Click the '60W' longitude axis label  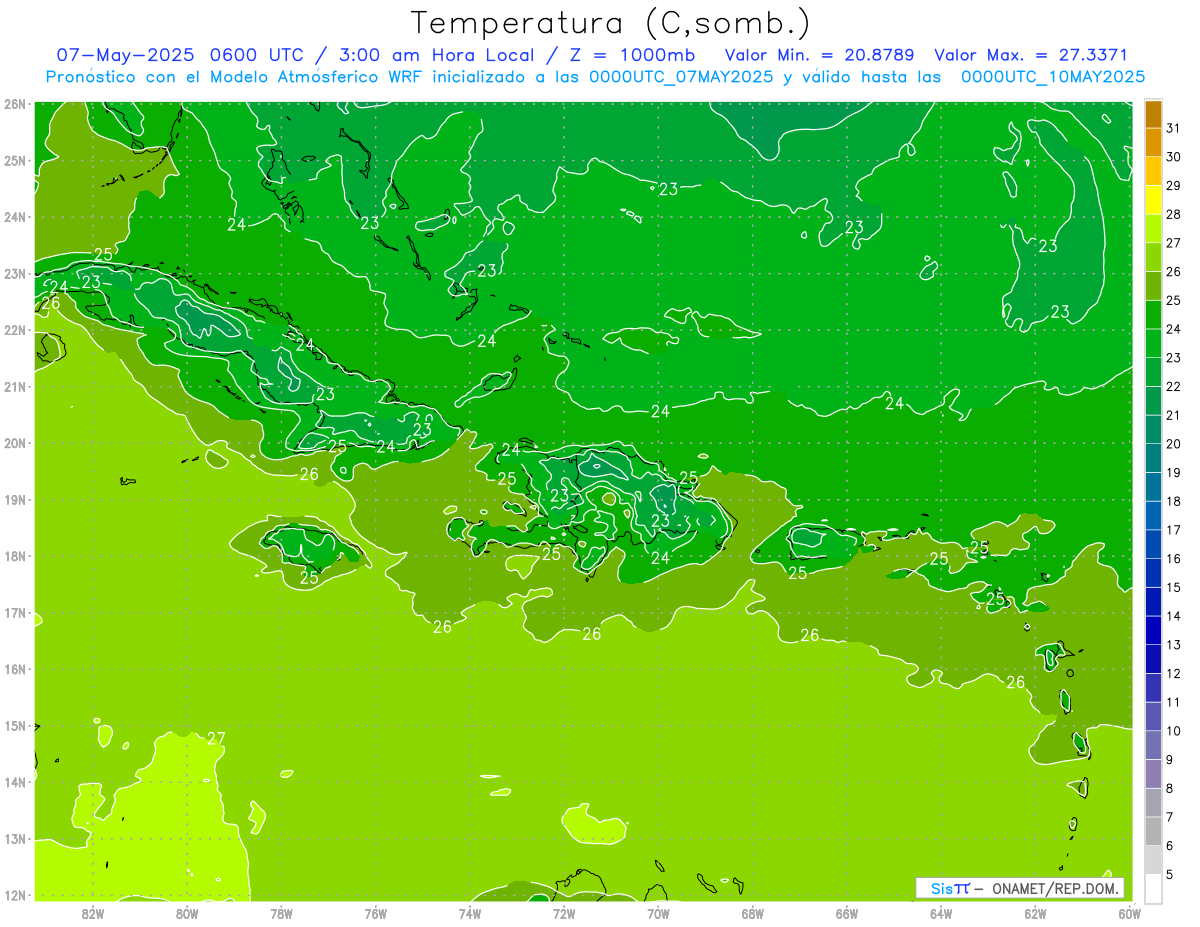(x=1129, y=913)
